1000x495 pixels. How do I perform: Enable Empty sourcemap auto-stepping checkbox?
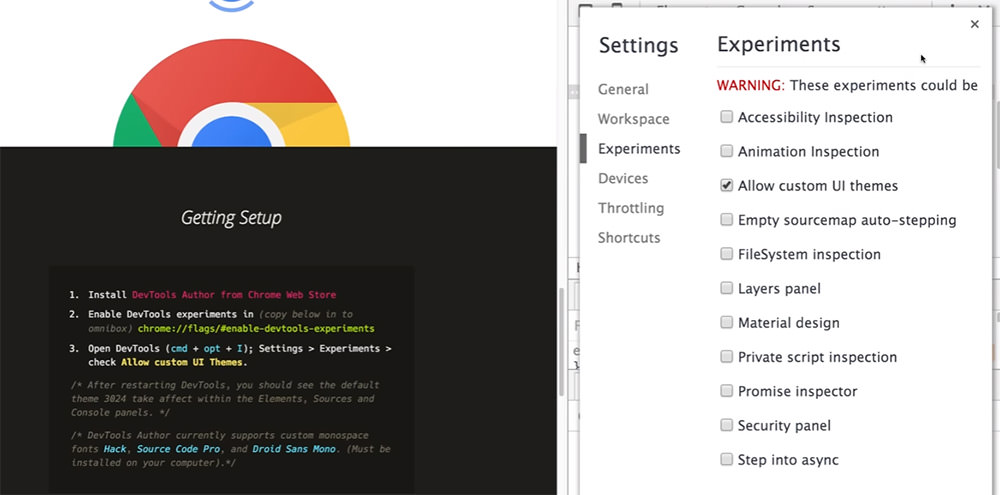click(x=726, y=219)
